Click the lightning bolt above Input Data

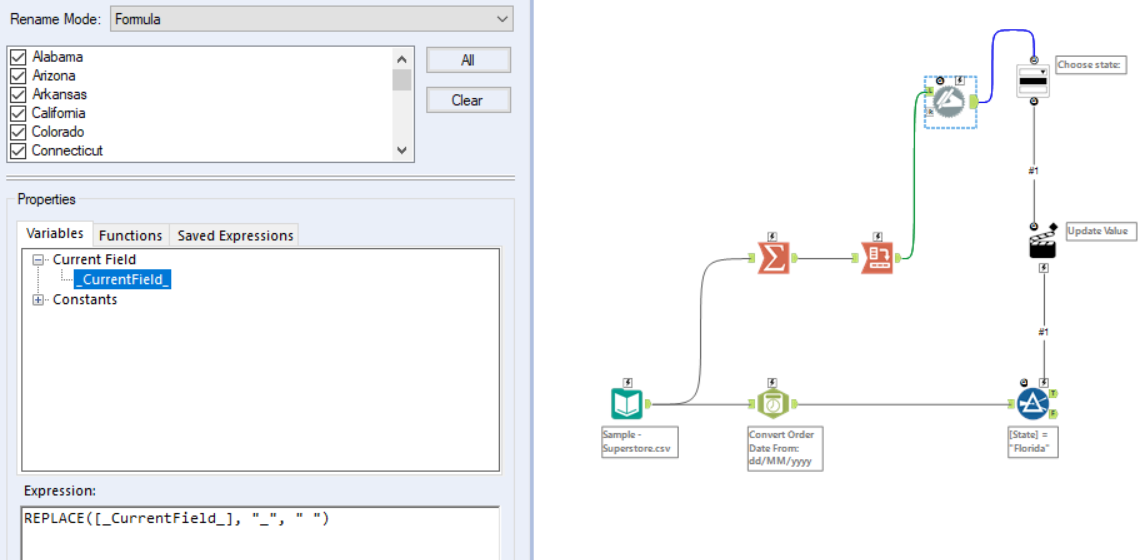[628, 382]
